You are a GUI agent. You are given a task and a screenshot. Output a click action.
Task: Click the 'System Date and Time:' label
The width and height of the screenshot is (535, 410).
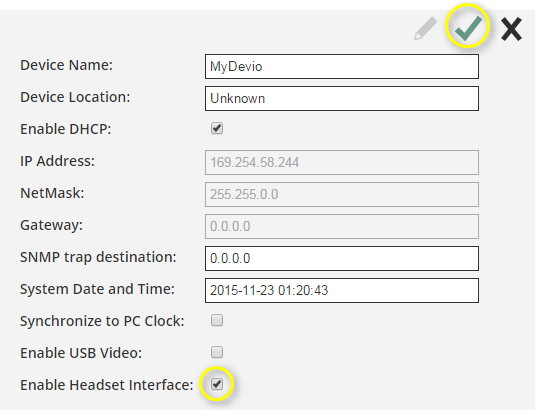point(98,289)
